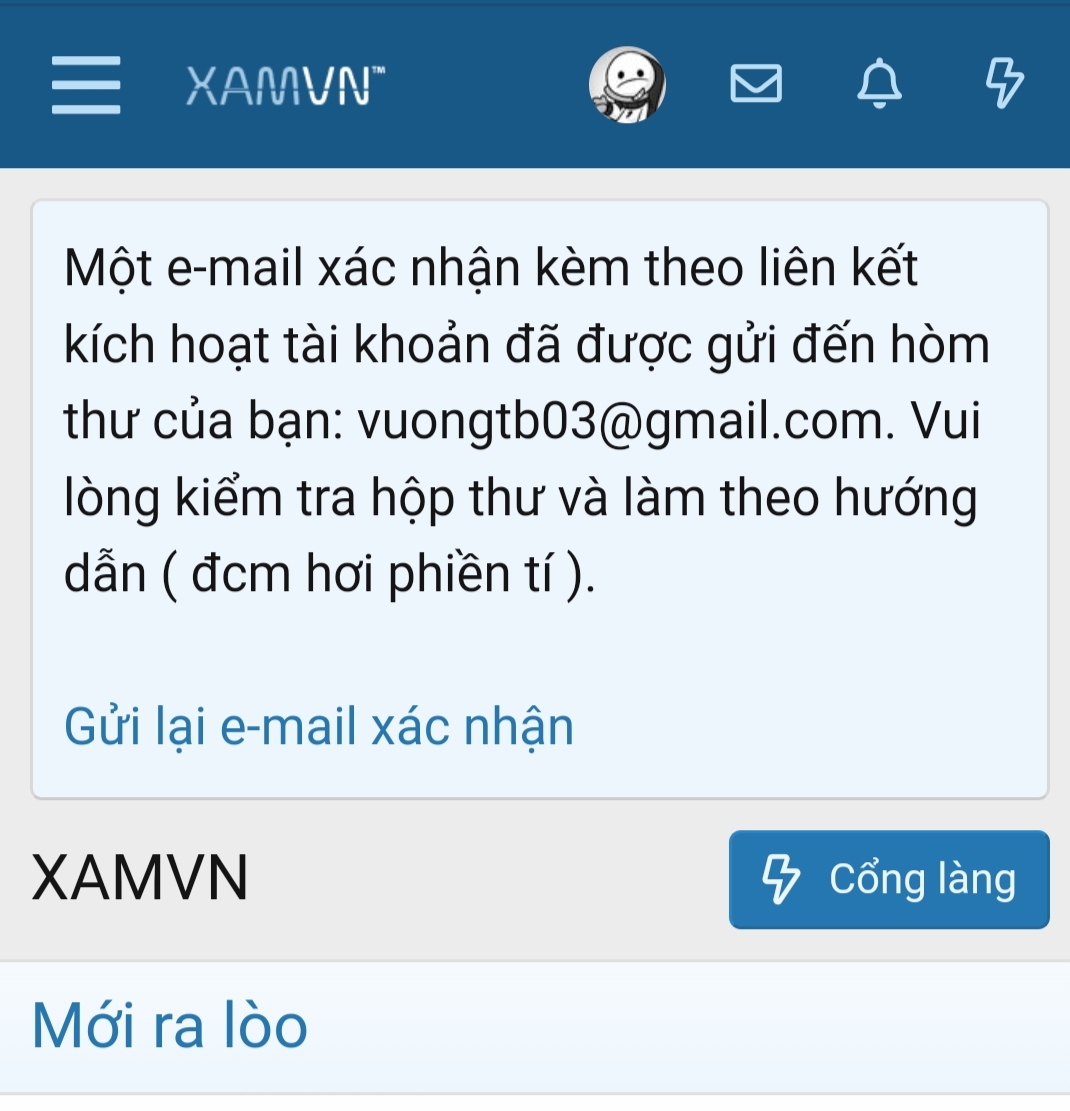Click the Cổng làng button
Viewport: 1070px width, 1111px height.
coord(889,879)
